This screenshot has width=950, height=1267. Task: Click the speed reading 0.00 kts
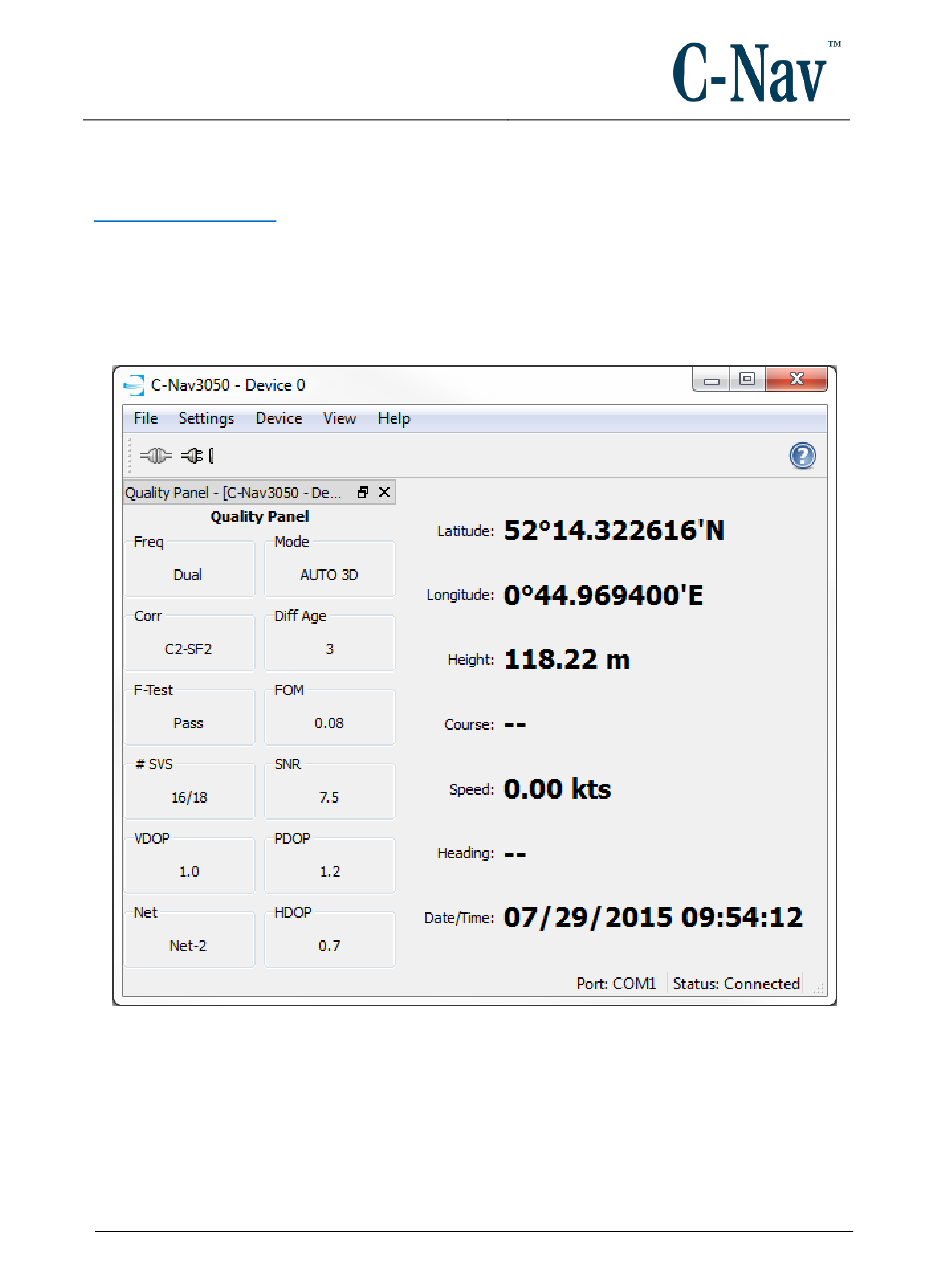coord(557,789)
